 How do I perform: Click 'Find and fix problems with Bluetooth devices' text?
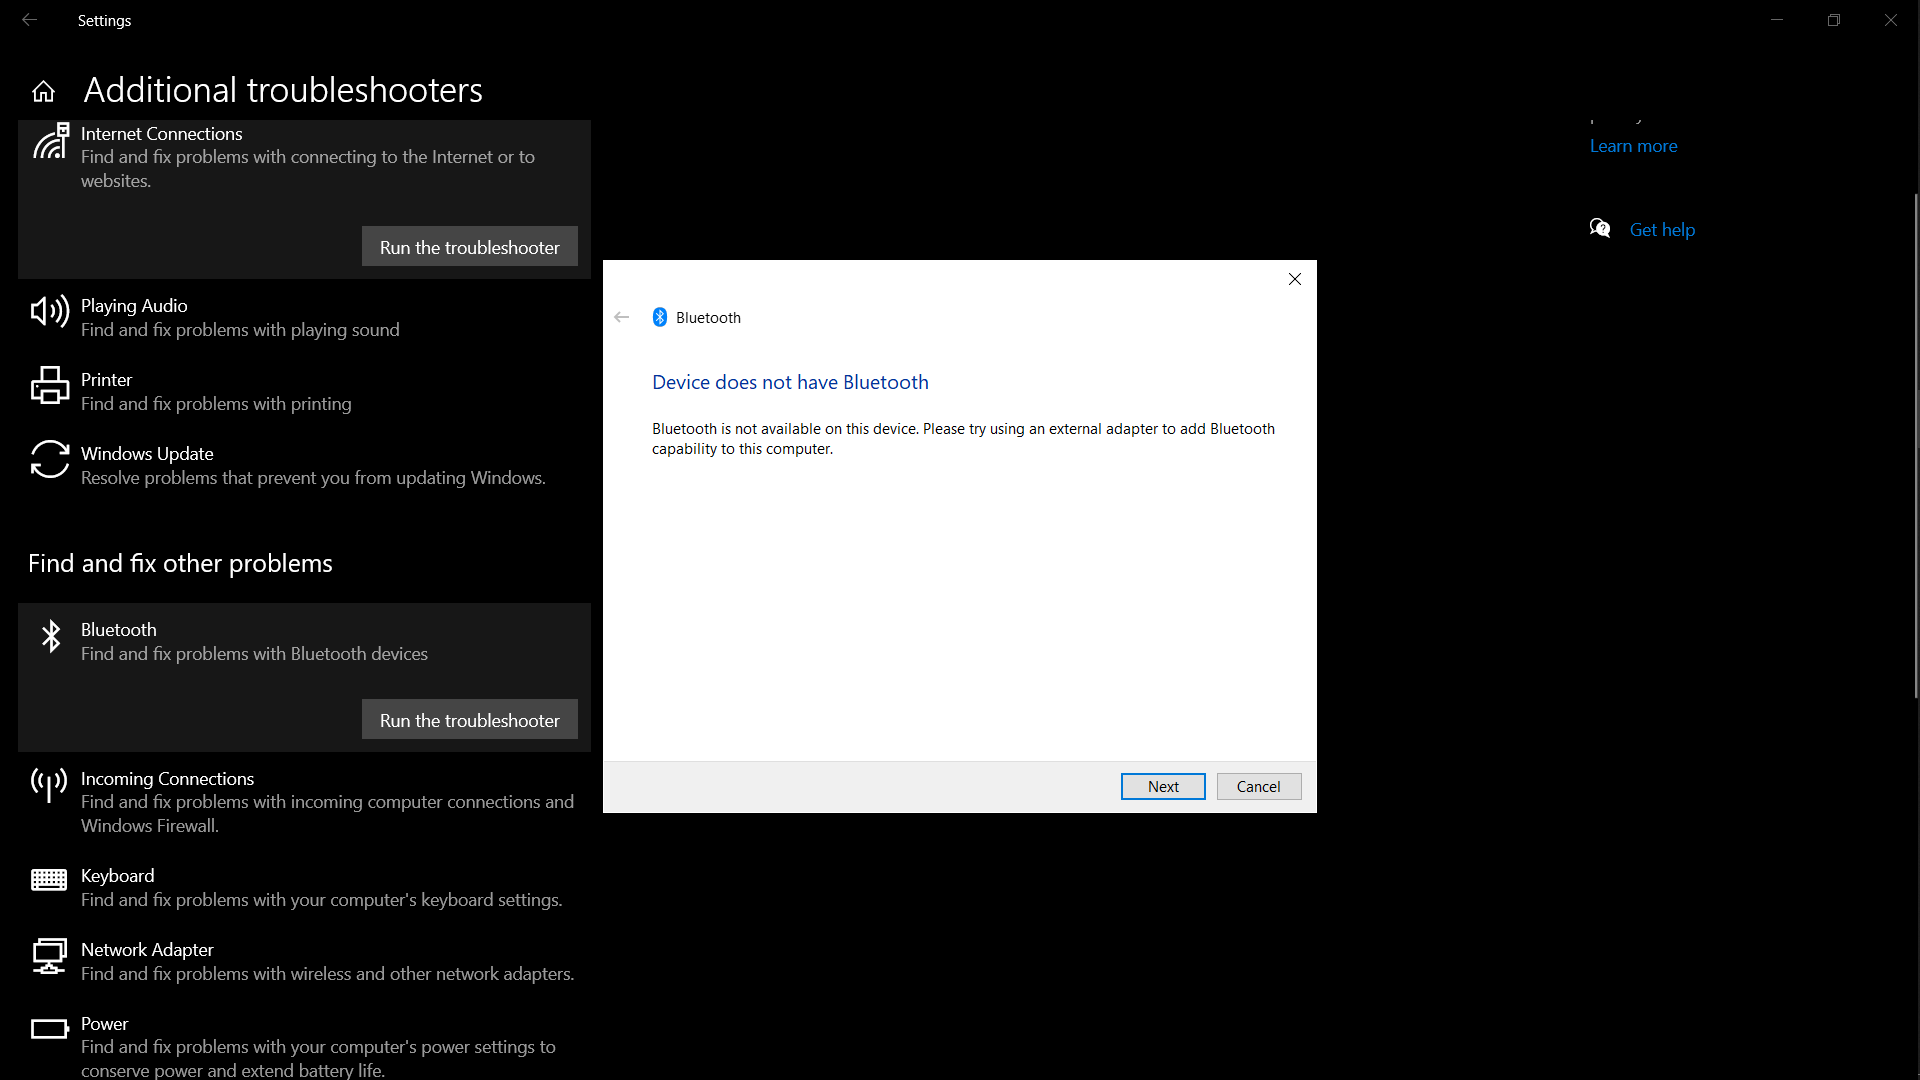254,653
